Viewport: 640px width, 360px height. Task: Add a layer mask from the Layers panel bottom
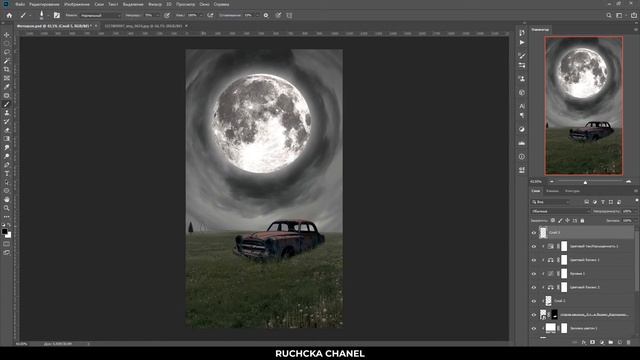pyautogui.click(x=593, y=342)
